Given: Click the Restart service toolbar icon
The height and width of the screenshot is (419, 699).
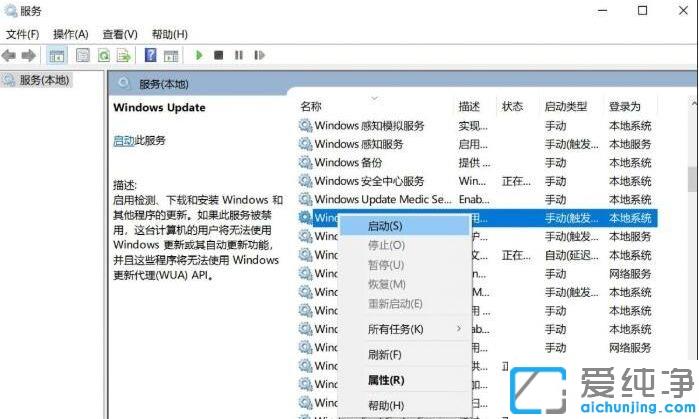Looking at the screenshot, I should click(x=259, y=55).
